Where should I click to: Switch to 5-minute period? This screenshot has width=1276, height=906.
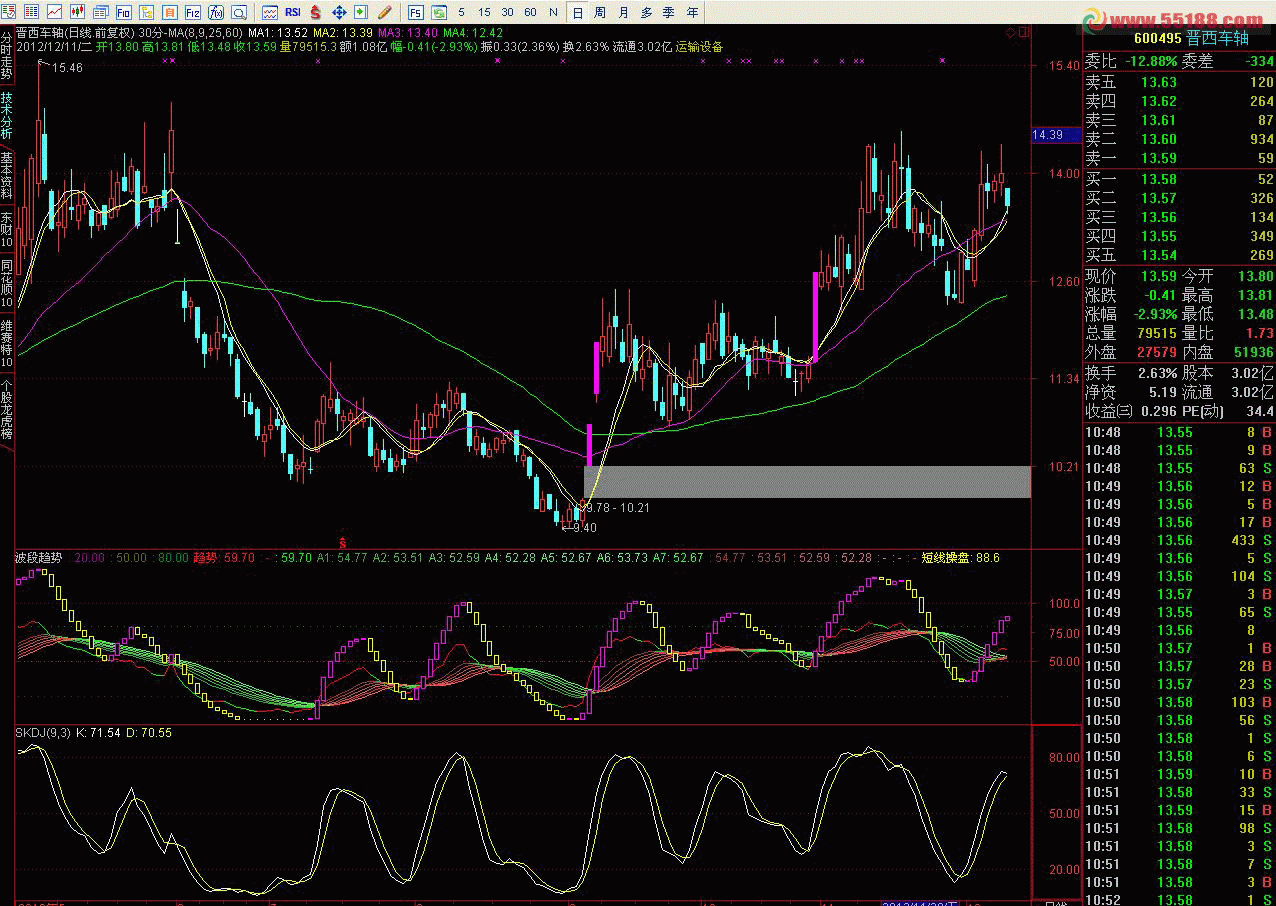[461, 12]
